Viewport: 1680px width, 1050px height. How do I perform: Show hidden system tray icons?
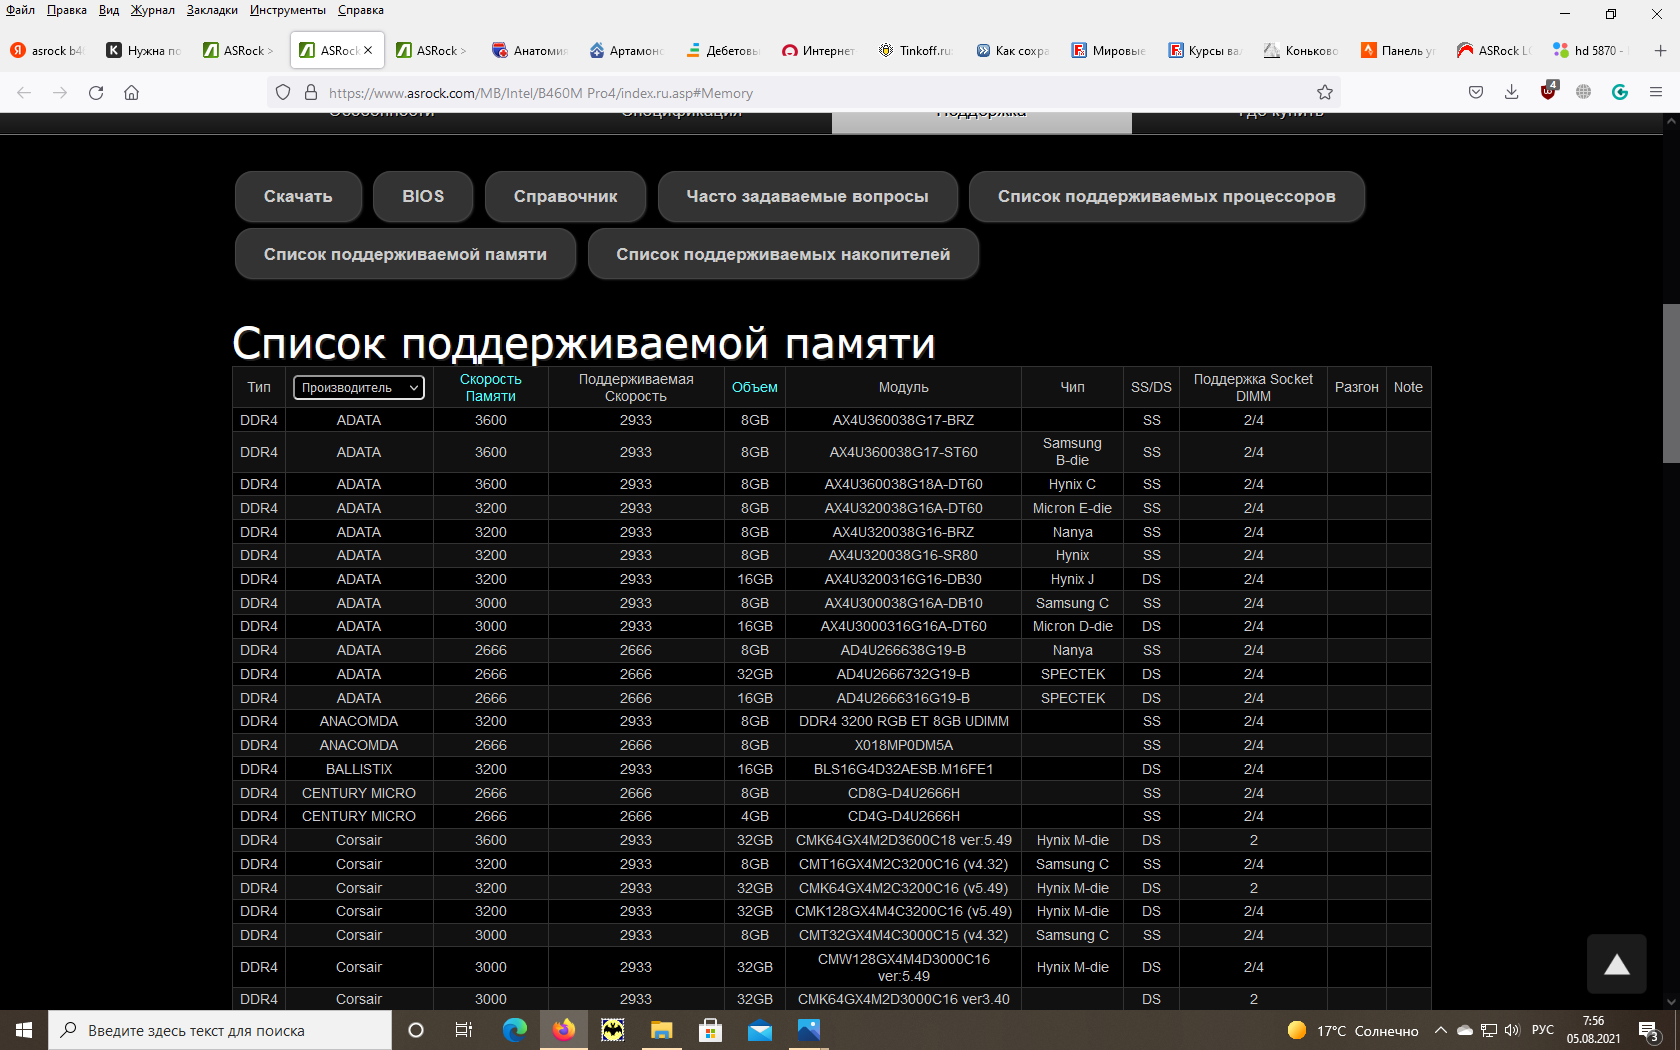1440,1030
